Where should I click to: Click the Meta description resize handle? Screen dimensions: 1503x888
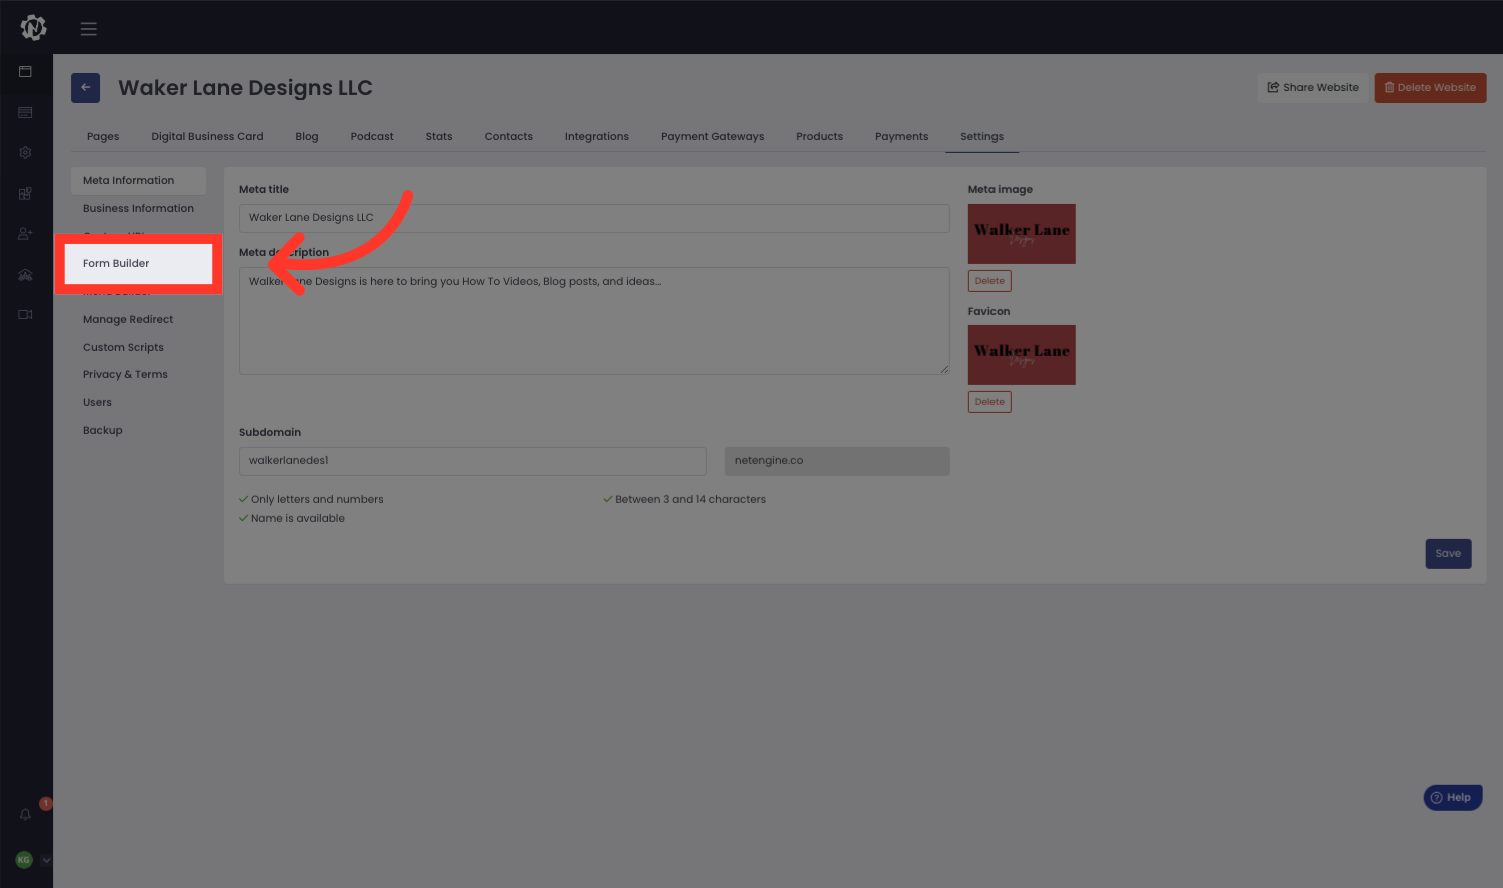coord(943,369)
